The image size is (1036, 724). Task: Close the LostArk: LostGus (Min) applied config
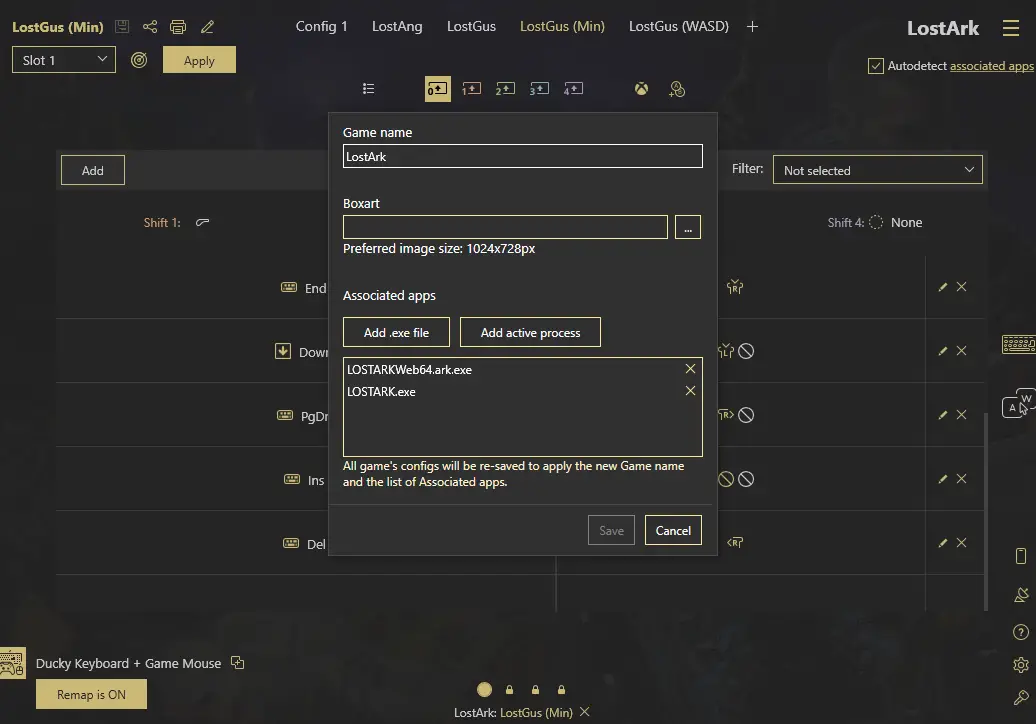click(585, 712)
